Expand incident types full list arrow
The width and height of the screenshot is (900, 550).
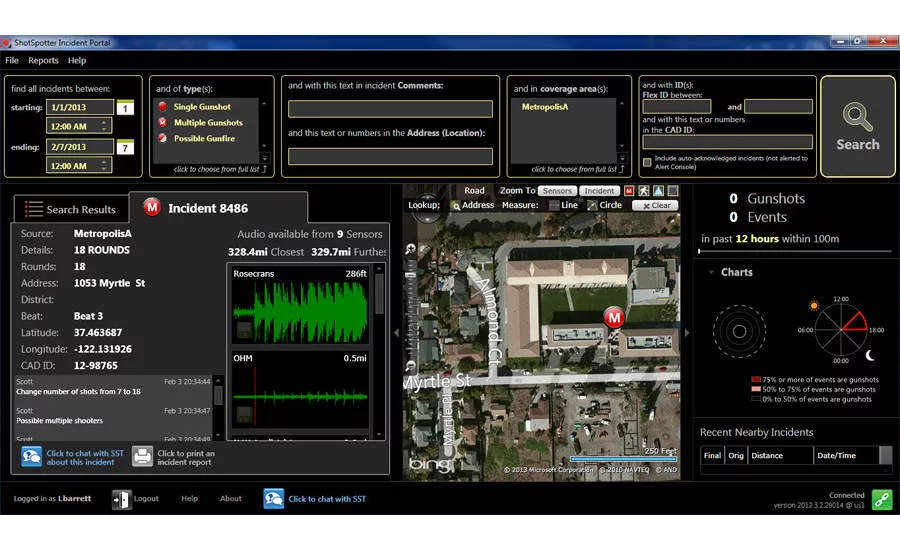click(265, 158)
